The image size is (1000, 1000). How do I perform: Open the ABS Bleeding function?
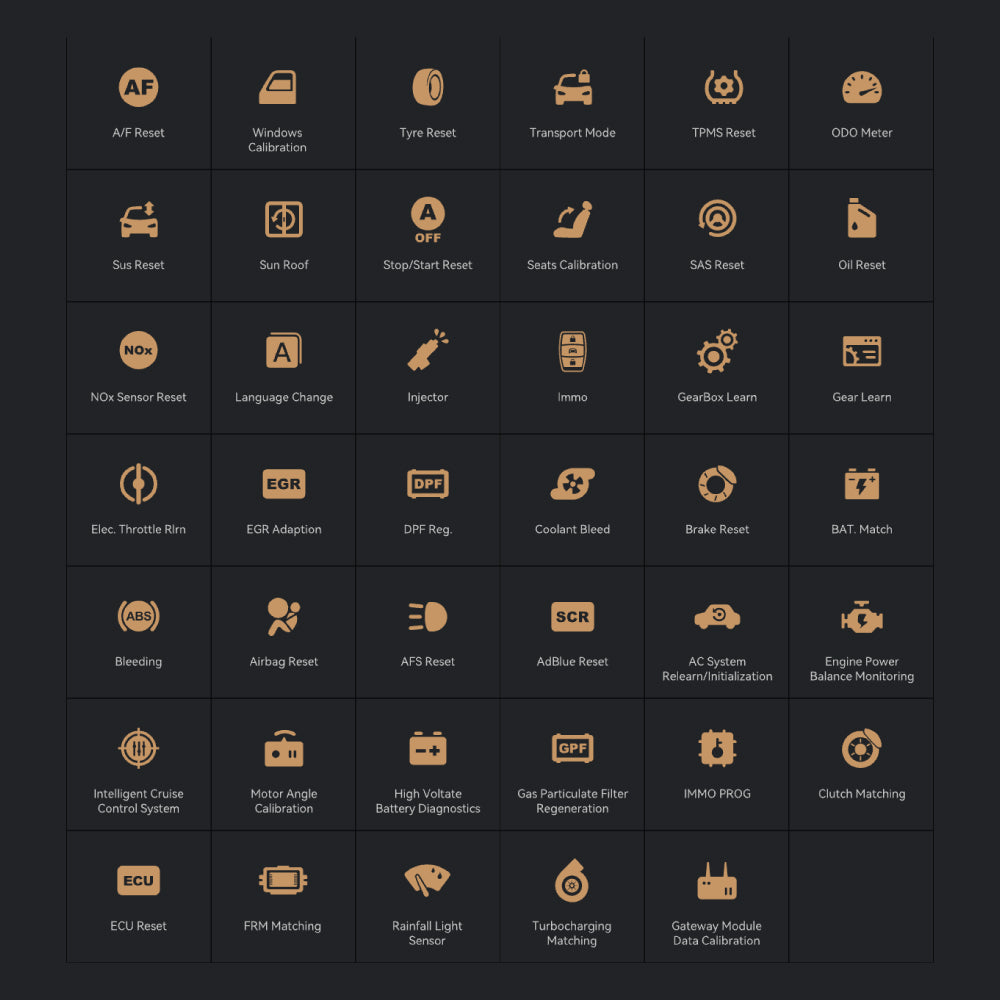tap(138, 617)
